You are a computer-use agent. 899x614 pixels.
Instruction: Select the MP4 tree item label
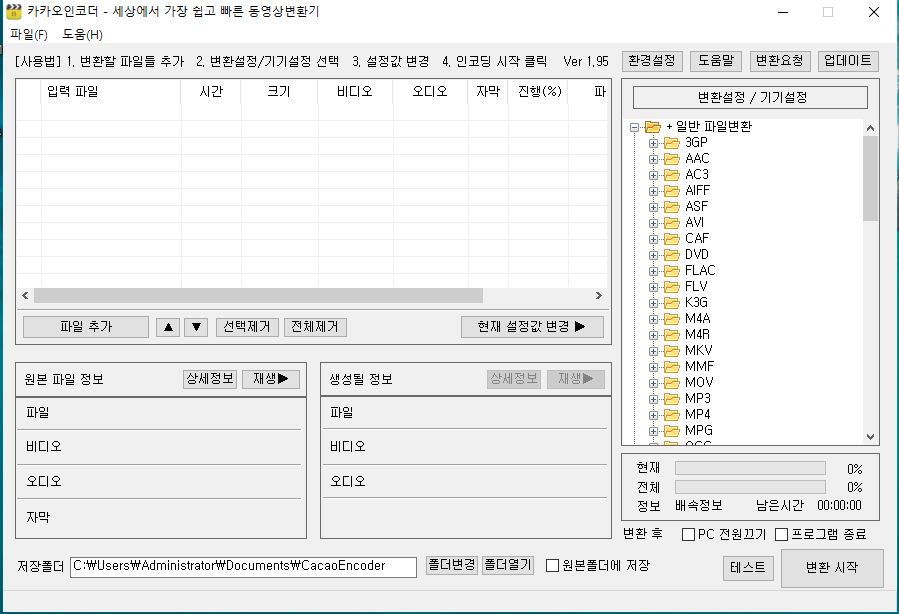(x=698, y=414)
